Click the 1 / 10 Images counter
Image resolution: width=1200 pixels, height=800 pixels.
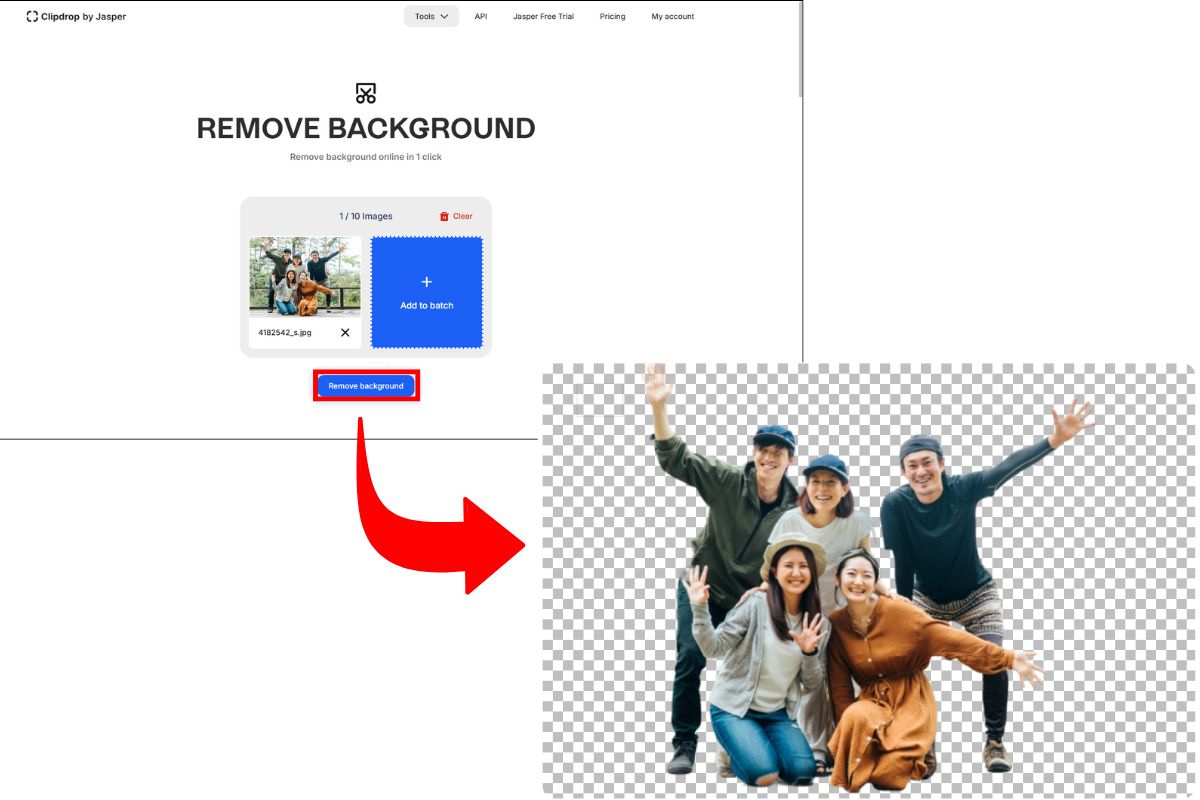tap(366, 216)
